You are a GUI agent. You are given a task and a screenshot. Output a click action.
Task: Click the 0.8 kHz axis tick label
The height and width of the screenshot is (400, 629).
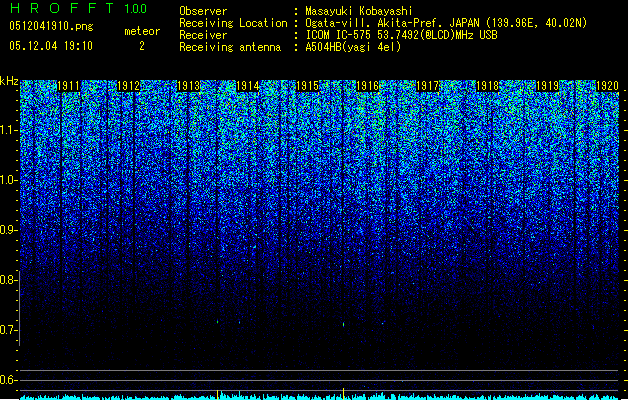point(8,280)
